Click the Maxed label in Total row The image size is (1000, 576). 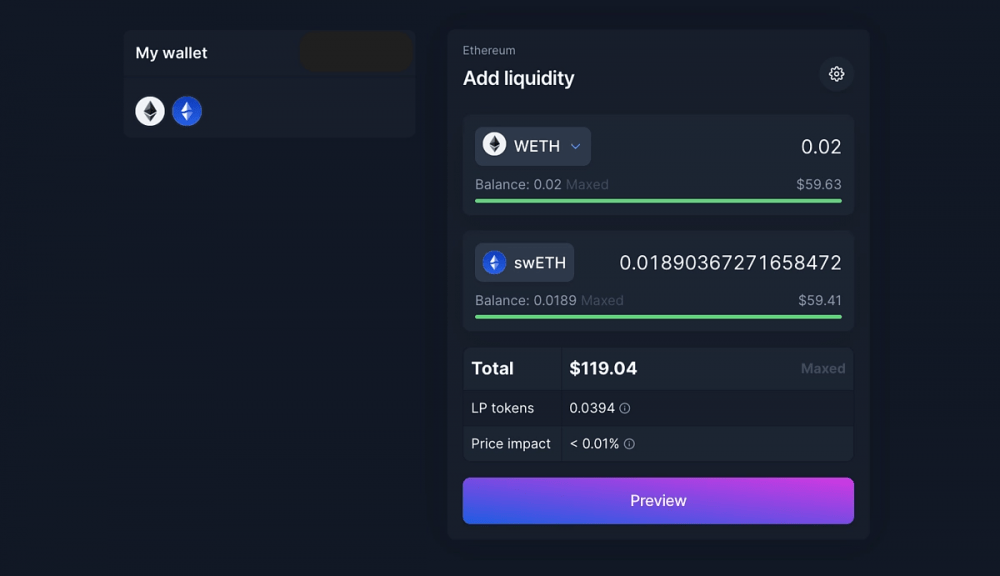point(823,369)
